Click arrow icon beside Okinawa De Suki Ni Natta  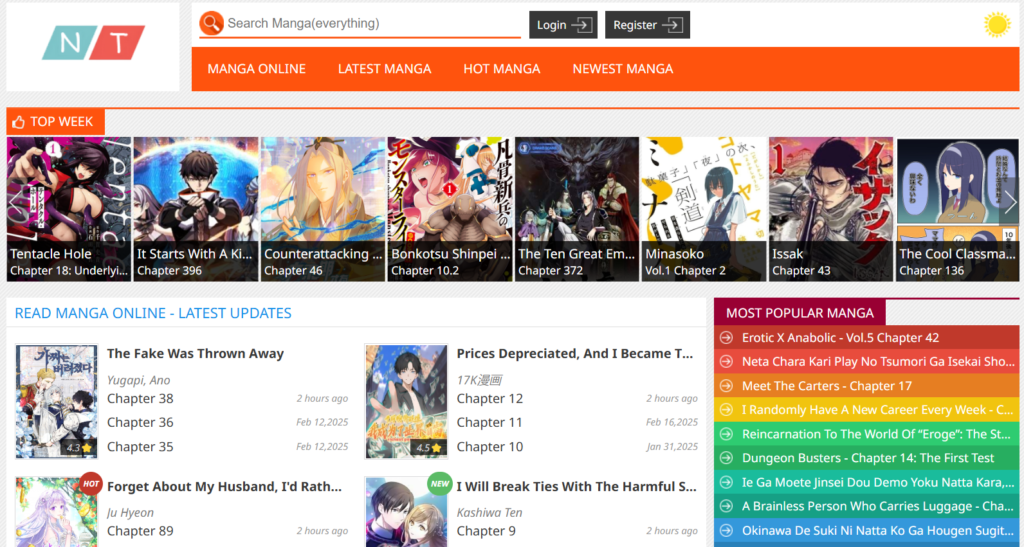[x=726, y=531]
